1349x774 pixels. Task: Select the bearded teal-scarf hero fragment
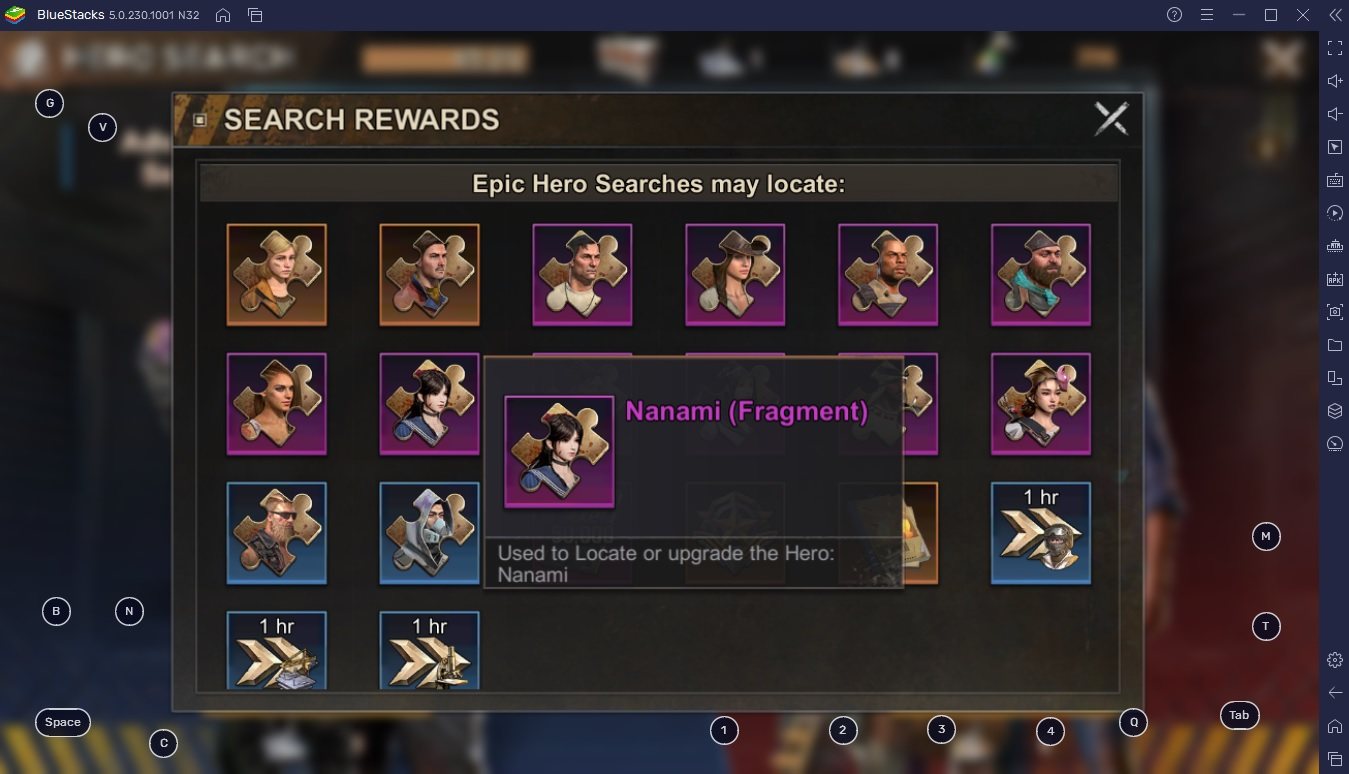pos(1041,274)
